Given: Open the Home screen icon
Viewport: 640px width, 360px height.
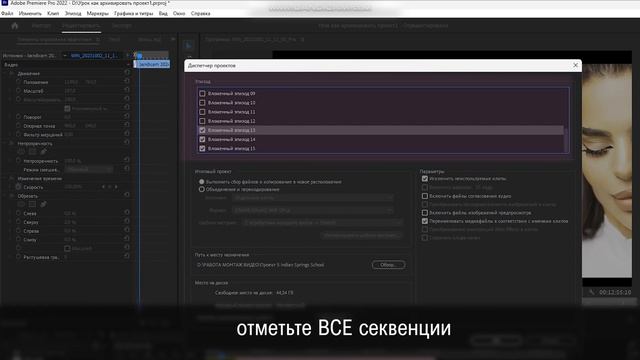Looking at the screenshot, I should pyautogui.click(x=15, y=26).
